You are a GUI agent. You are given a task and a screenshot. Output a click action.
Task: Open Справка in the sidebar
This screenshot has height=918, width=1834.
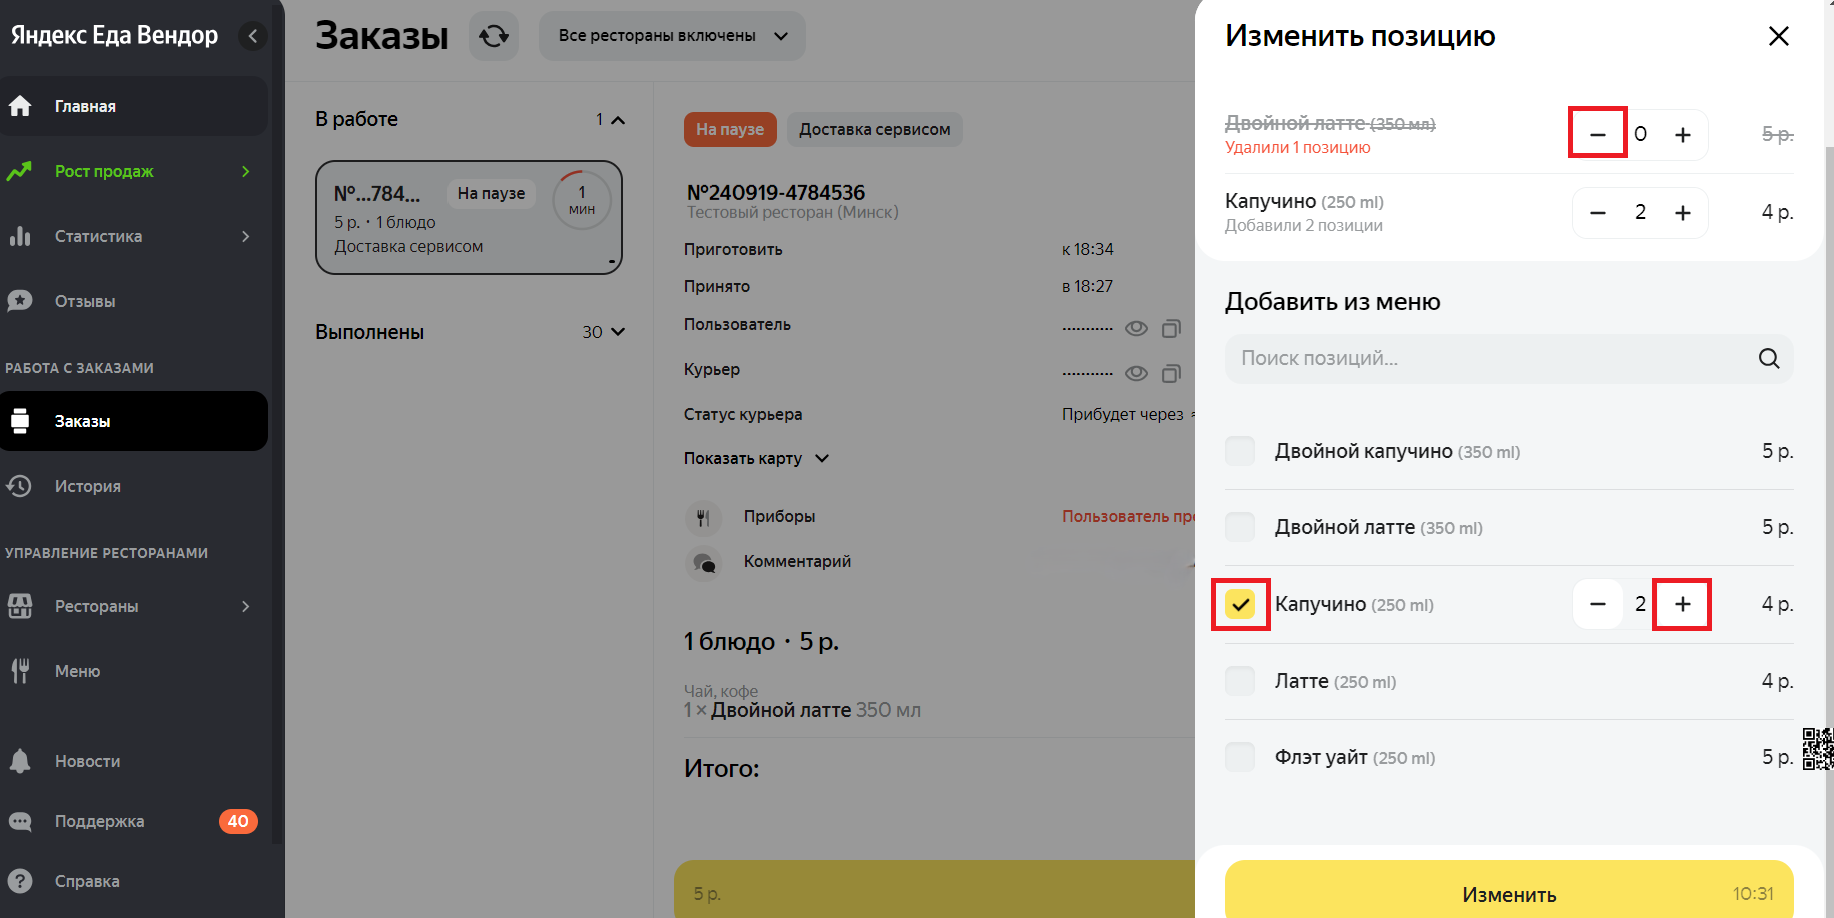tap(134, 881)
